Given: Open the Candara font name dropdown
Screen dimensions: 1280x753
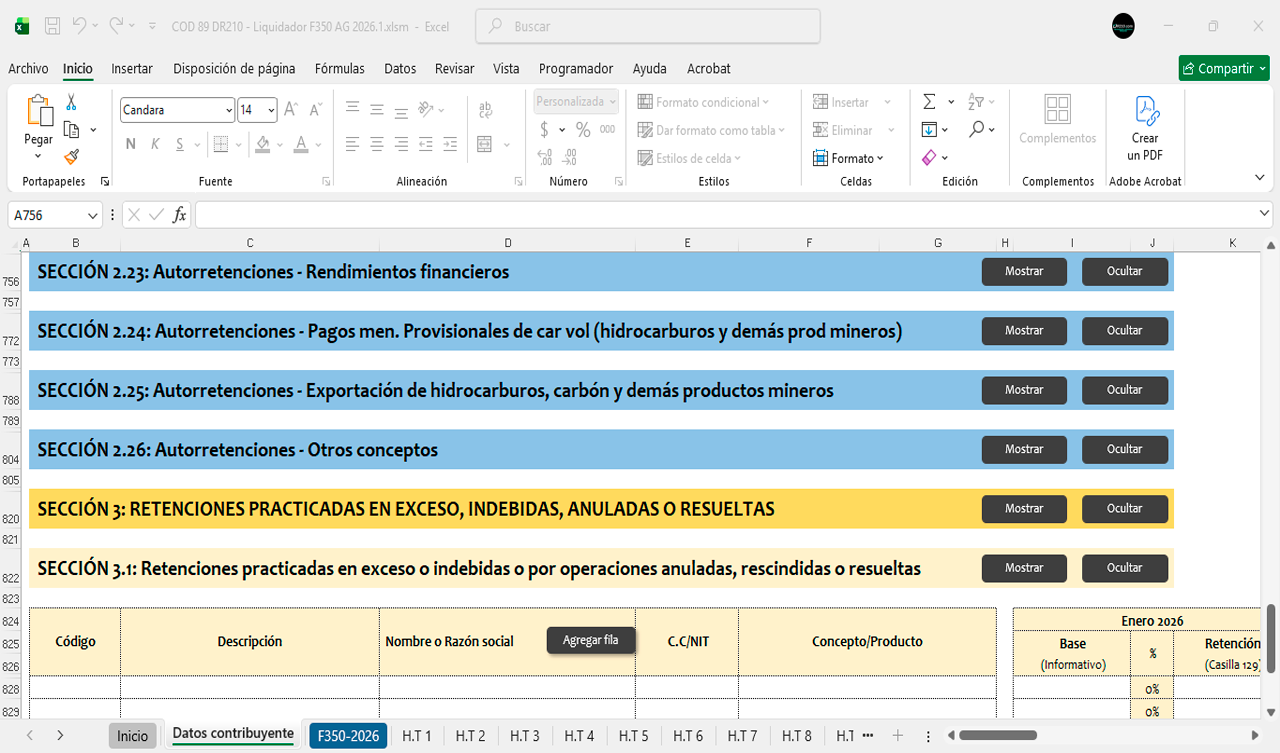Looking at the screenshot, I should [229, 110].
